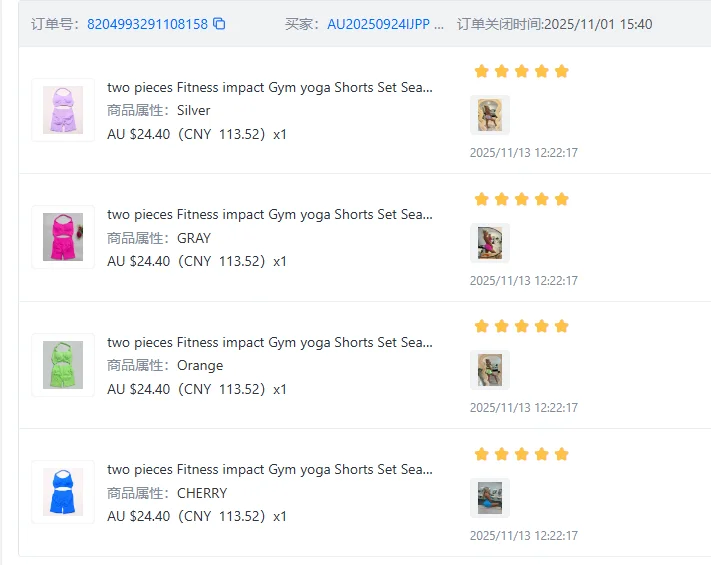
Task: Open buyer AU20250924IJPP profile link
Action: (x=378, y=24)
